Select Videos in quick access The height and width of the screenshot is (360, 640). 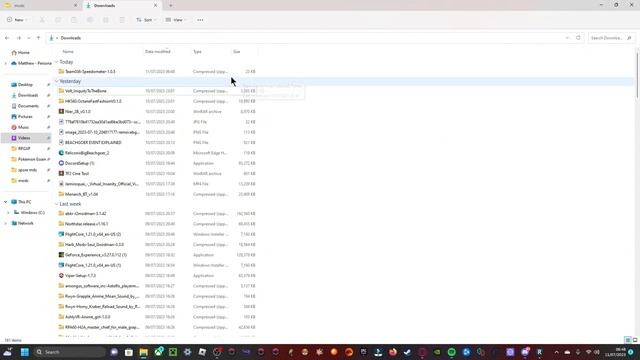[26, 138]
